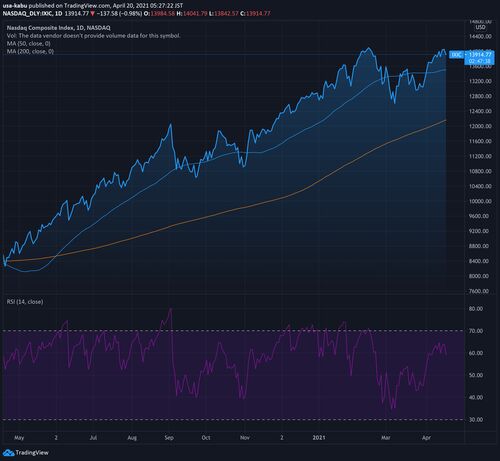Open the TradingView wordmark link
The height and width of the screenshot is (461, 500).
[x=32, y=453]
